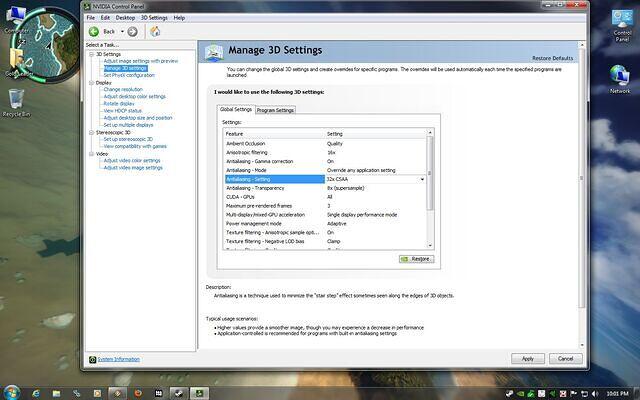Click the Forward arrow icon in toolbar
The image size is (640, 400).
tap(132, 31)
